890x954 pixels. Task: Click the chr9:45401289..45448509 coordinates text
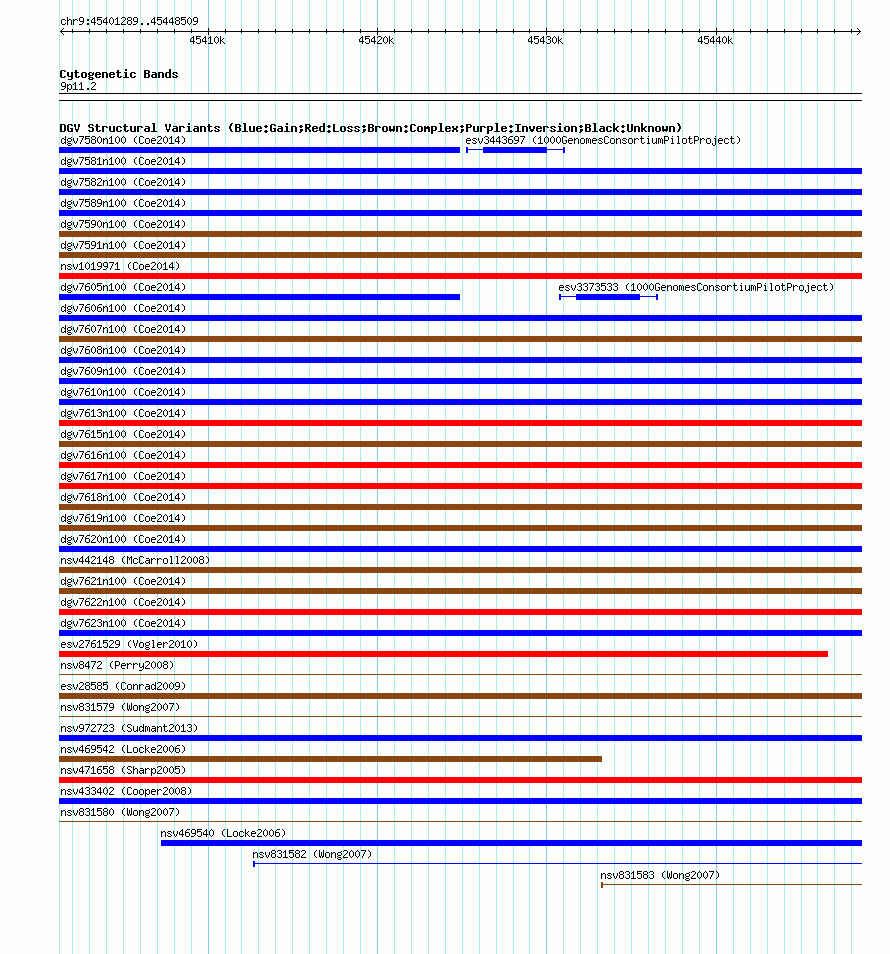coord(129,21)
